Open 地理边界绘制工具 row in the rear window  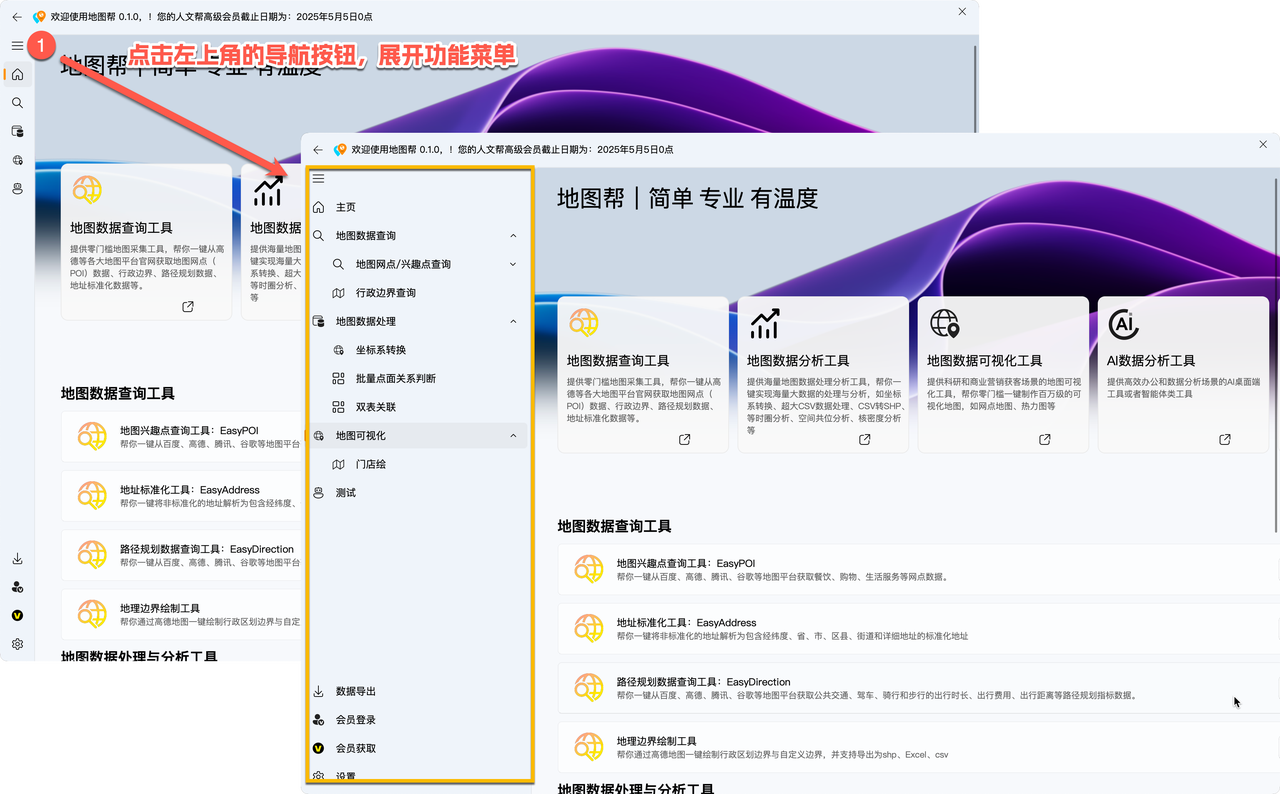[181, 614]
